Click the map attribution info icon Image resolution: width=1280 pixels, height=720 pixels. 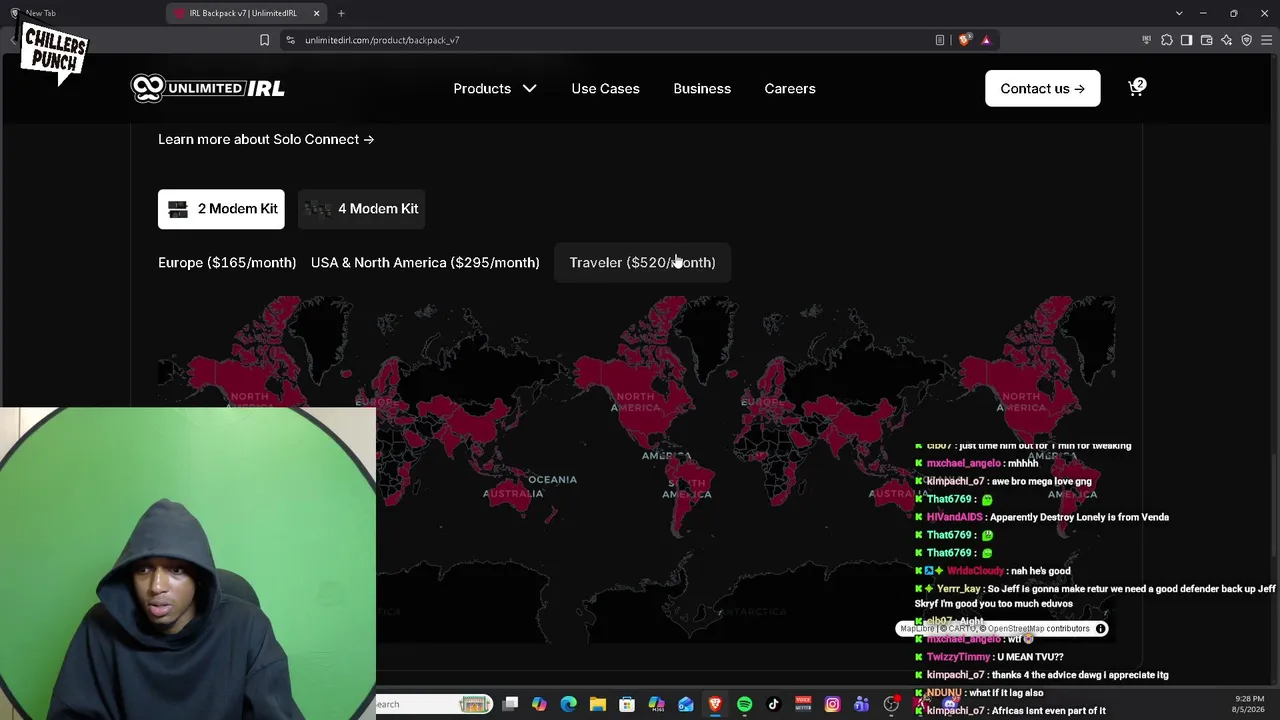(1100, 629)
